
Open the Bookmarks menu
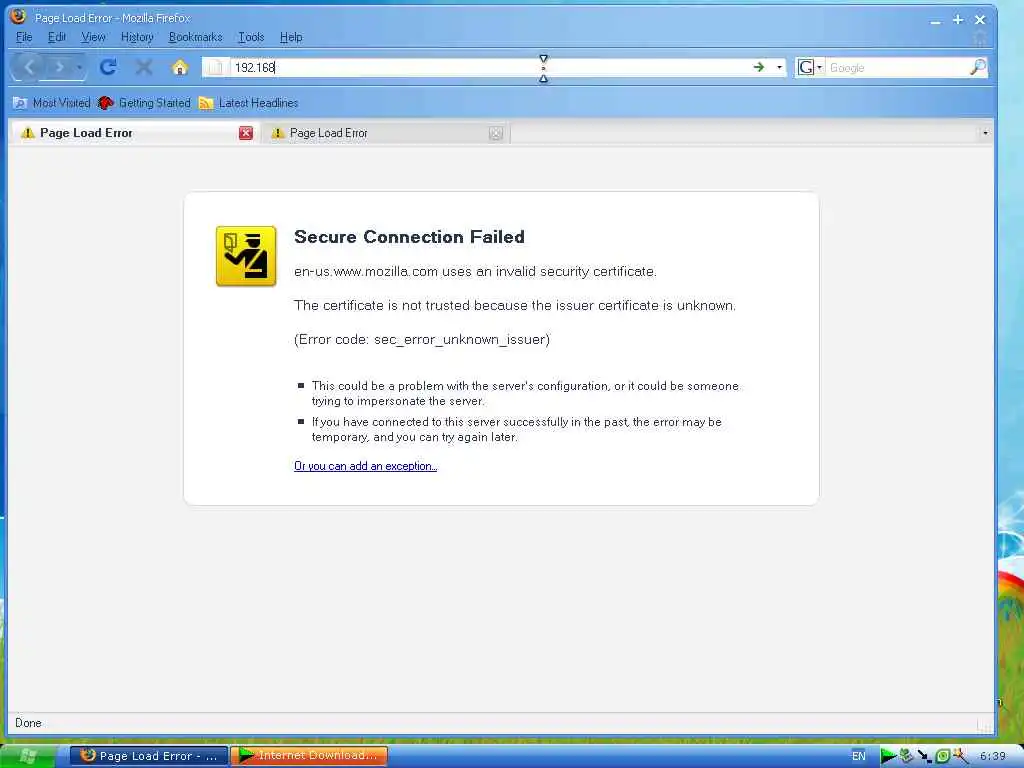pos(195,37)
